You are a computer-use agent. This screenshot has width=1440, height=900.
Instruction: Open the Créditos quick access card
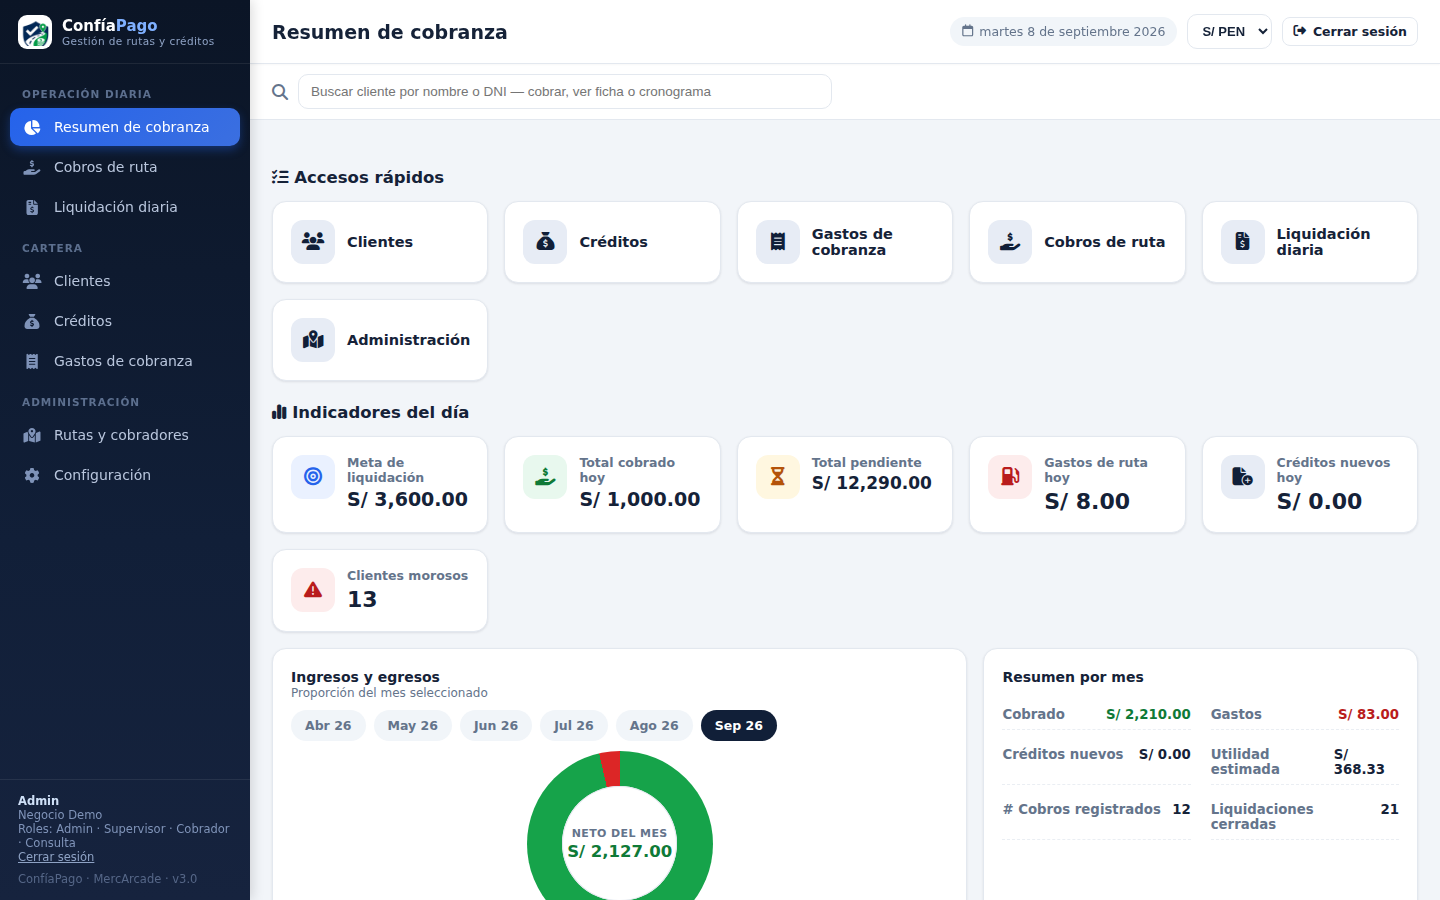(612, 242)
